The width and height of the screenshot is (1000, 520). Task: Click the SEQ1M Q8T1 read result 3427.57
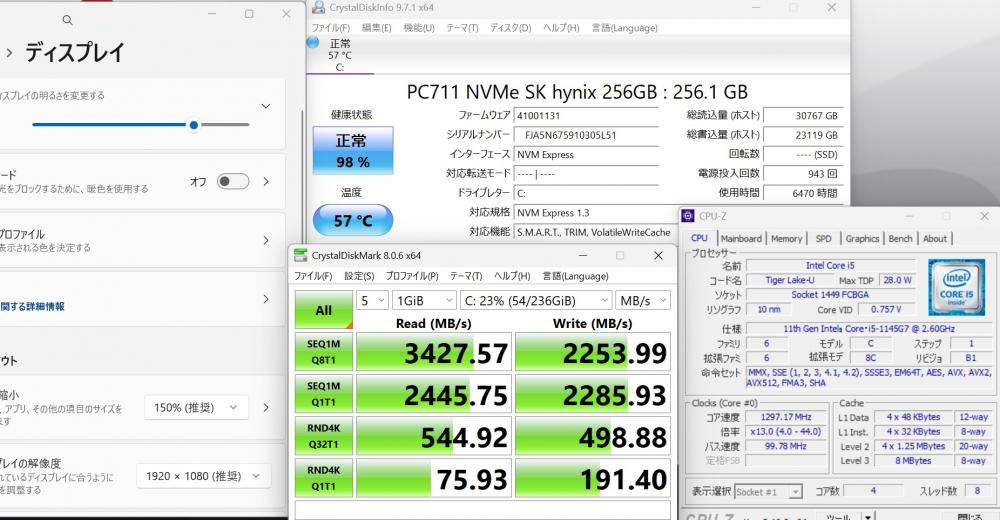point(434,352)
